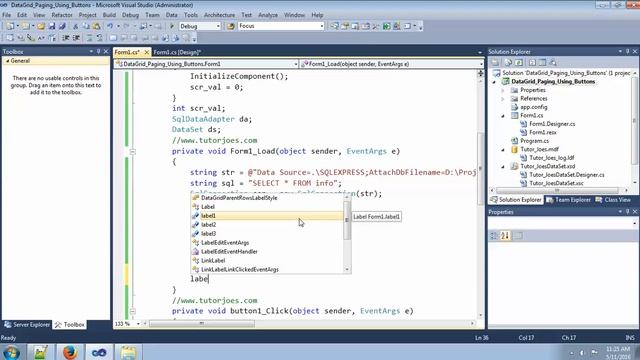
Task: Switch to the Team Explorer tab
Action: [569, 200]
